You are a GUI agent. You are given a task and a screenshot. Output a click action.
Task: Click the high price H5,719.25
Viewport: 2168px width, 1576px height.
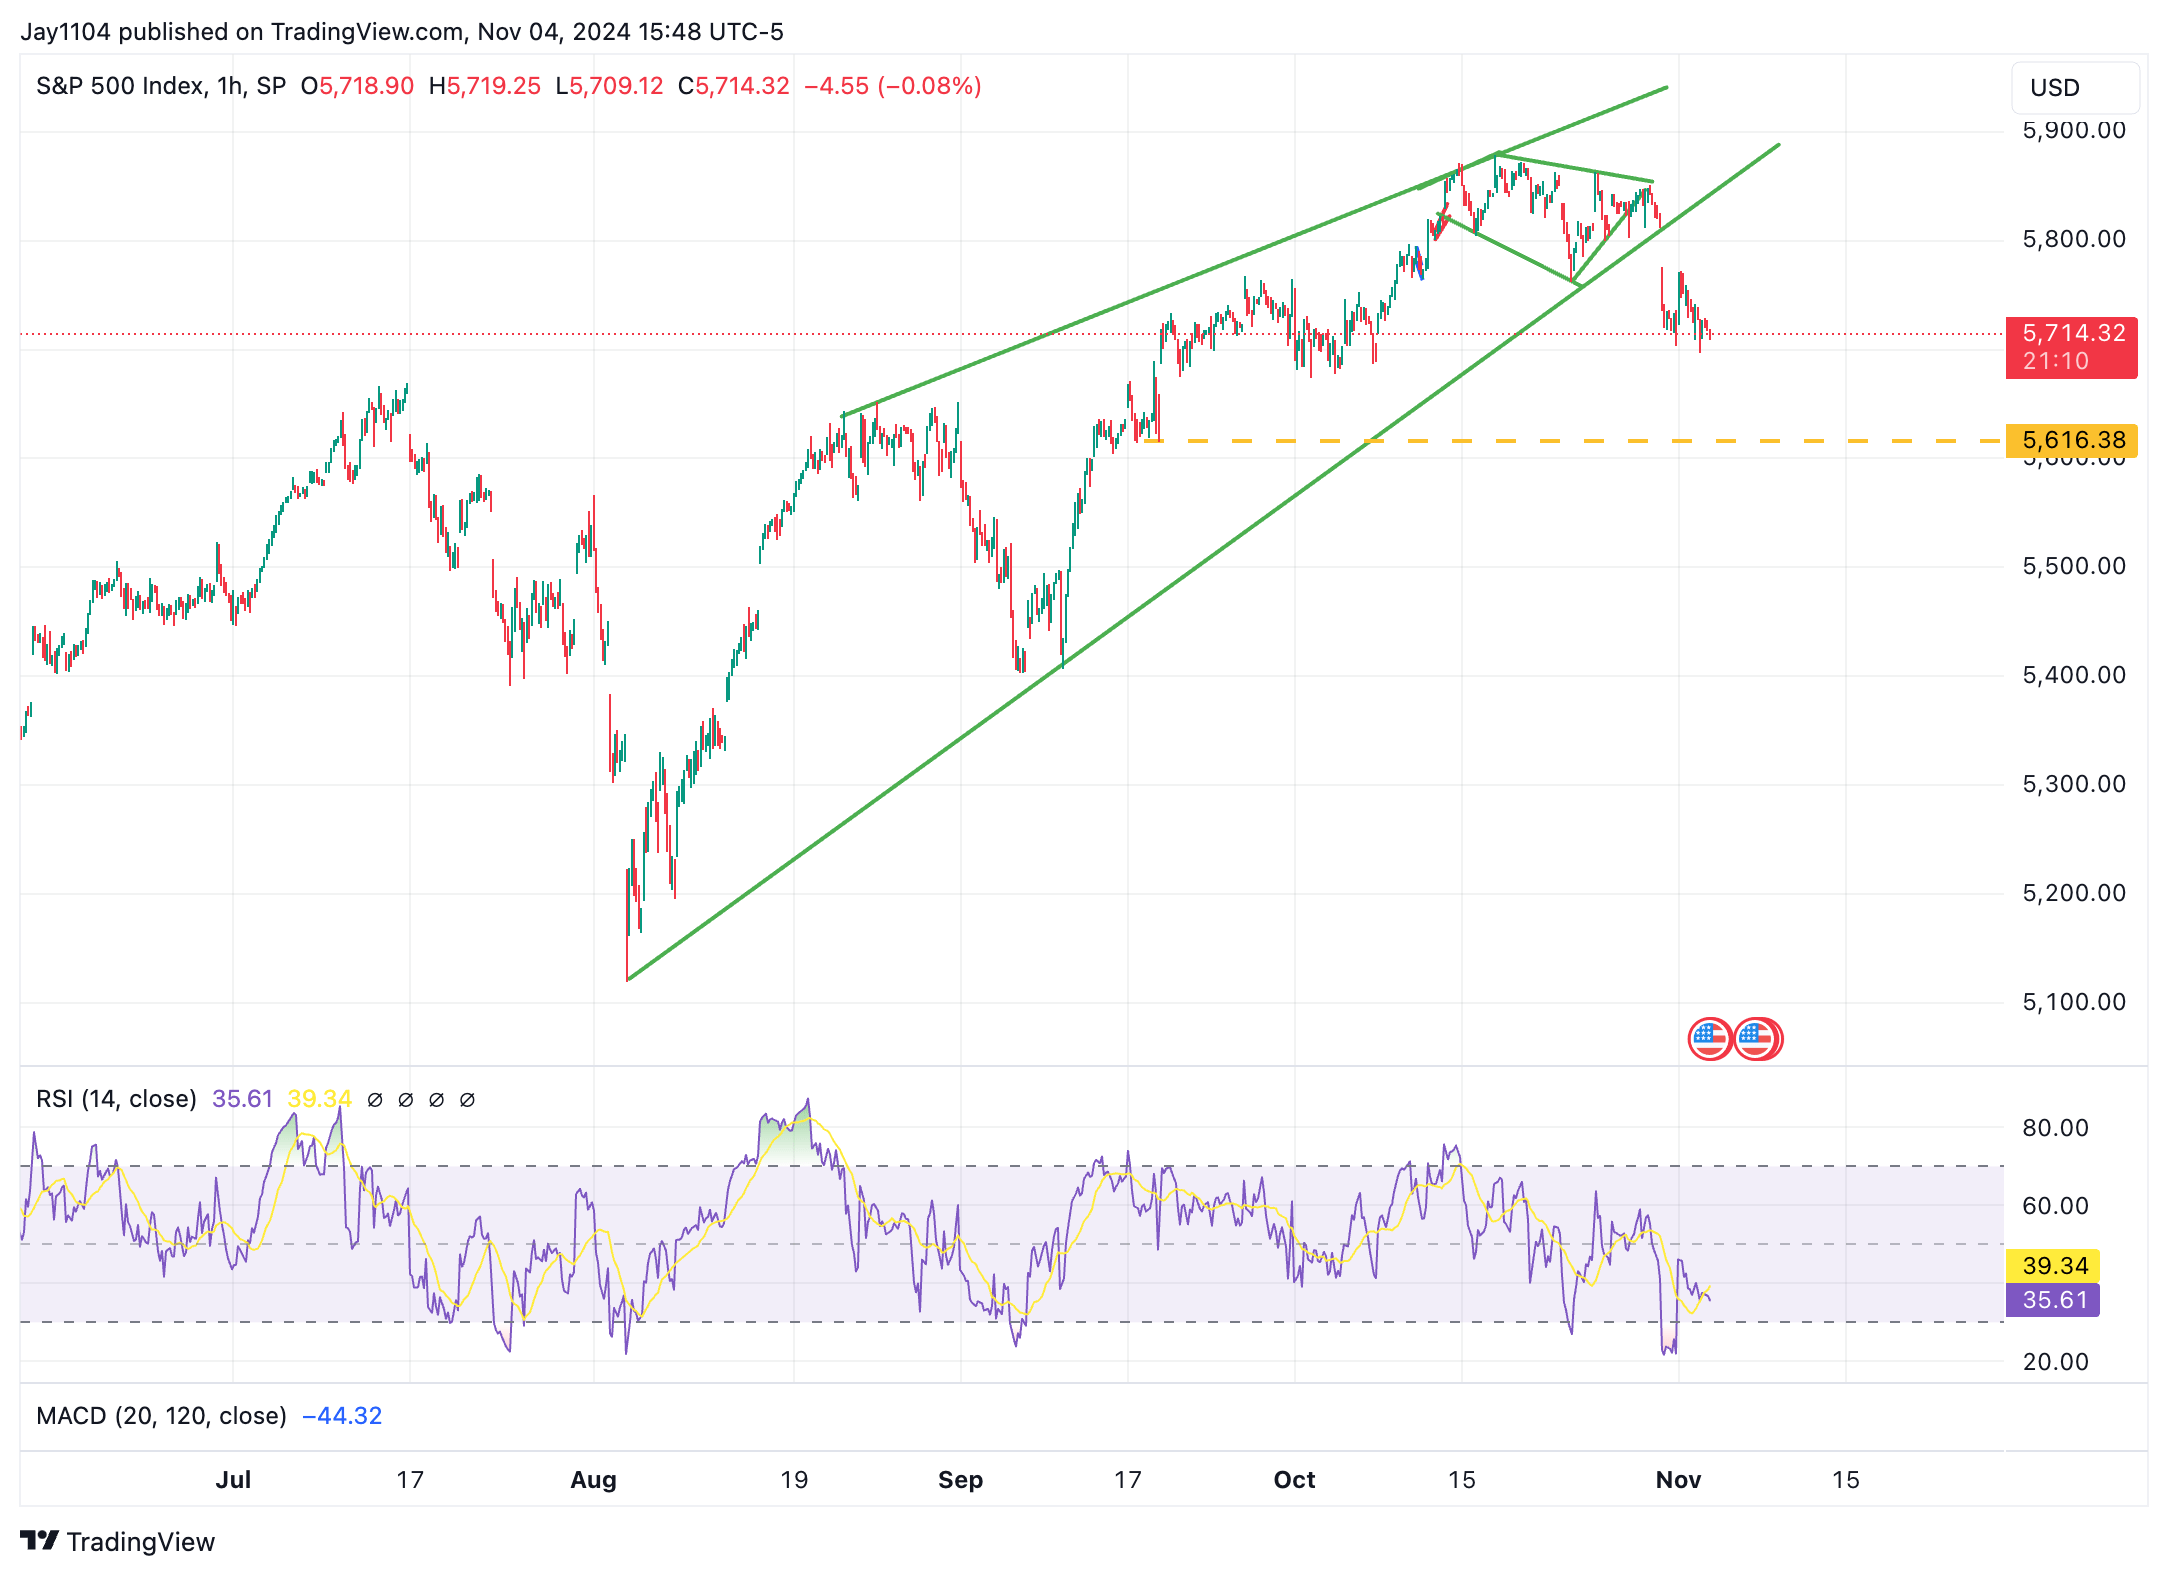pyautogui.click(x=484, y=86)
